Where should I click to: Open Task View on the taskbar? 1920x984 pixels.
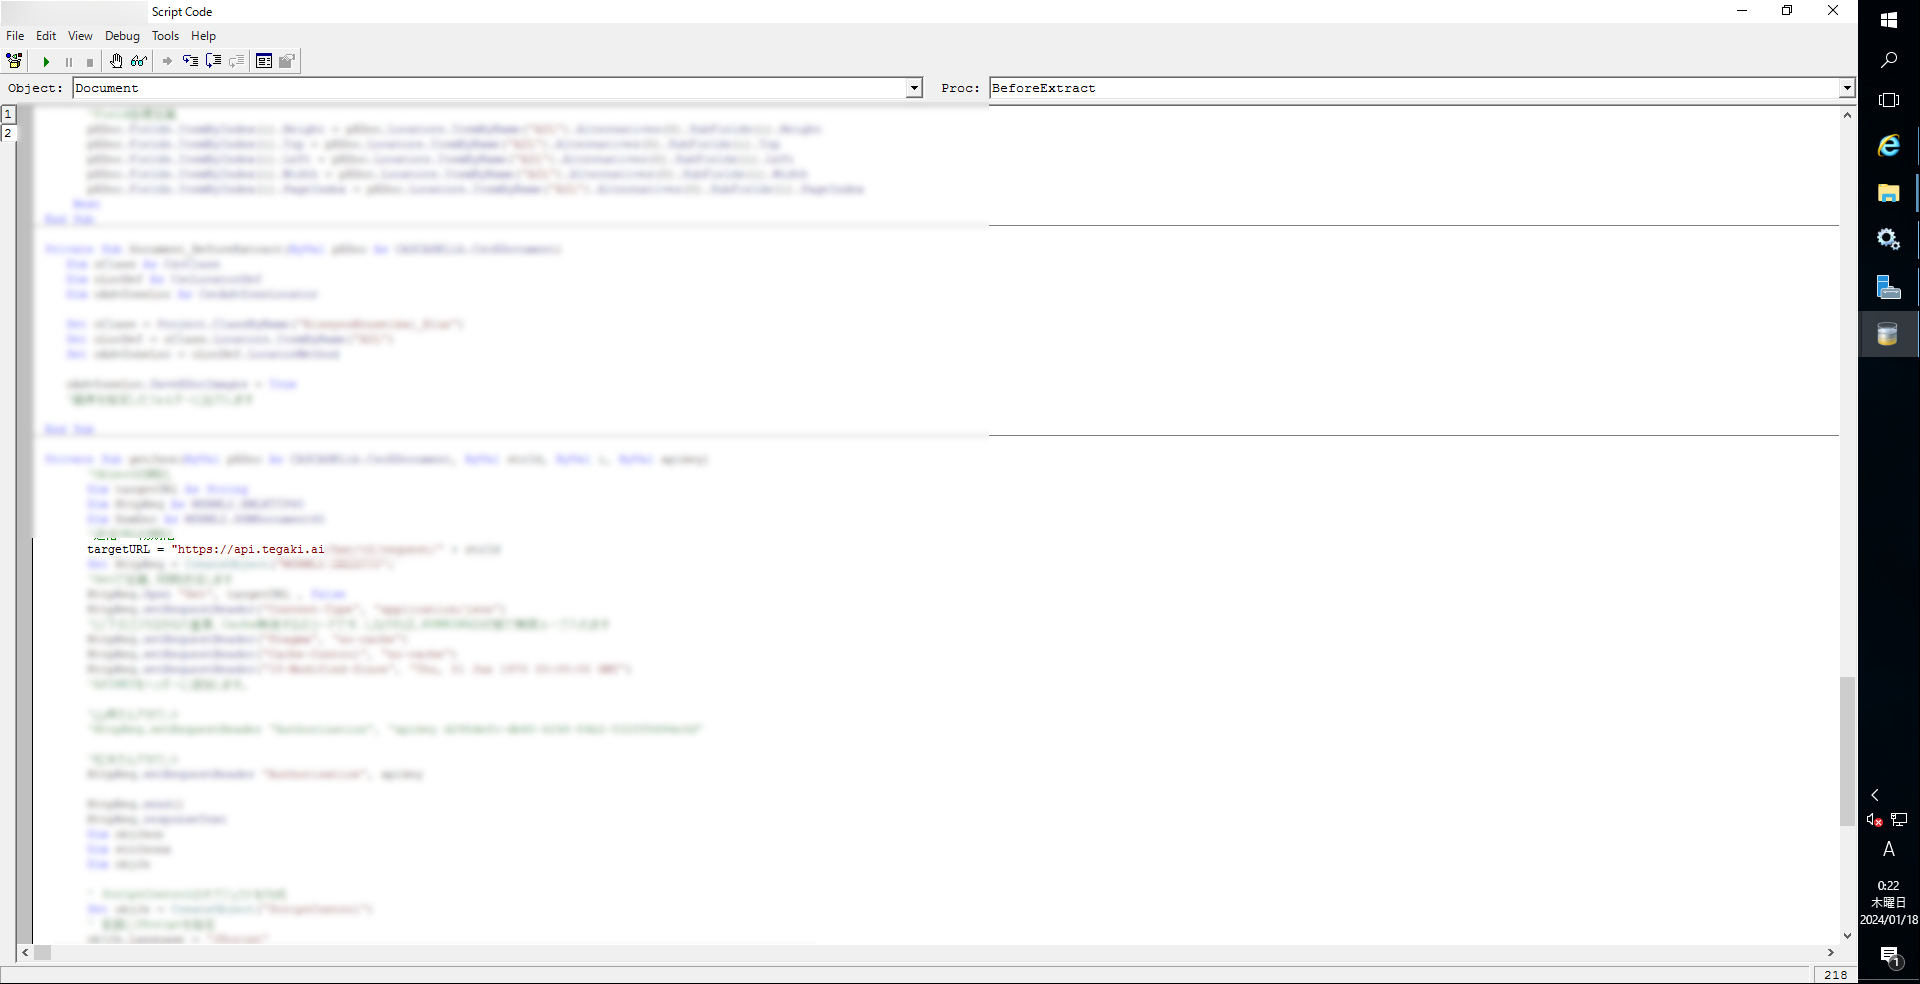tap(1889, 100)
